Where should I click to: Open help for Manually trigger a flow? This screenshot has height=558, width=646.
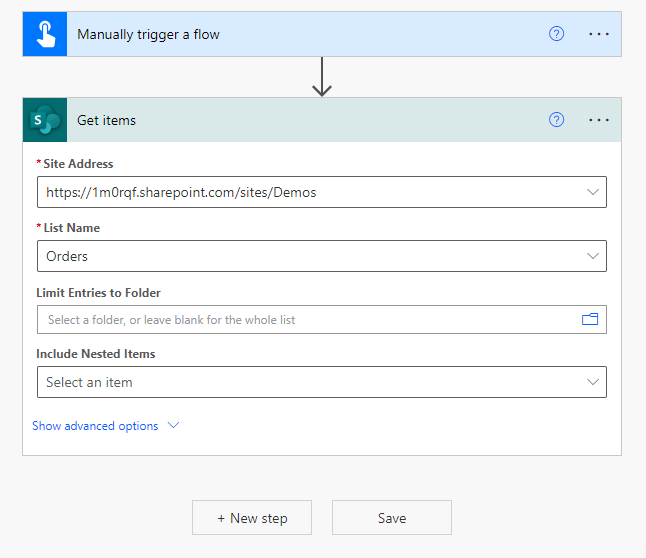coord(557,34)
